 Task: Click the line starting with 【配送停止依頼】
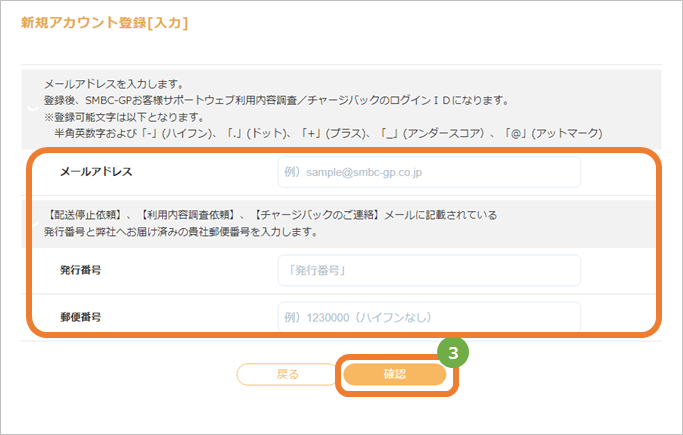[270, 215]
